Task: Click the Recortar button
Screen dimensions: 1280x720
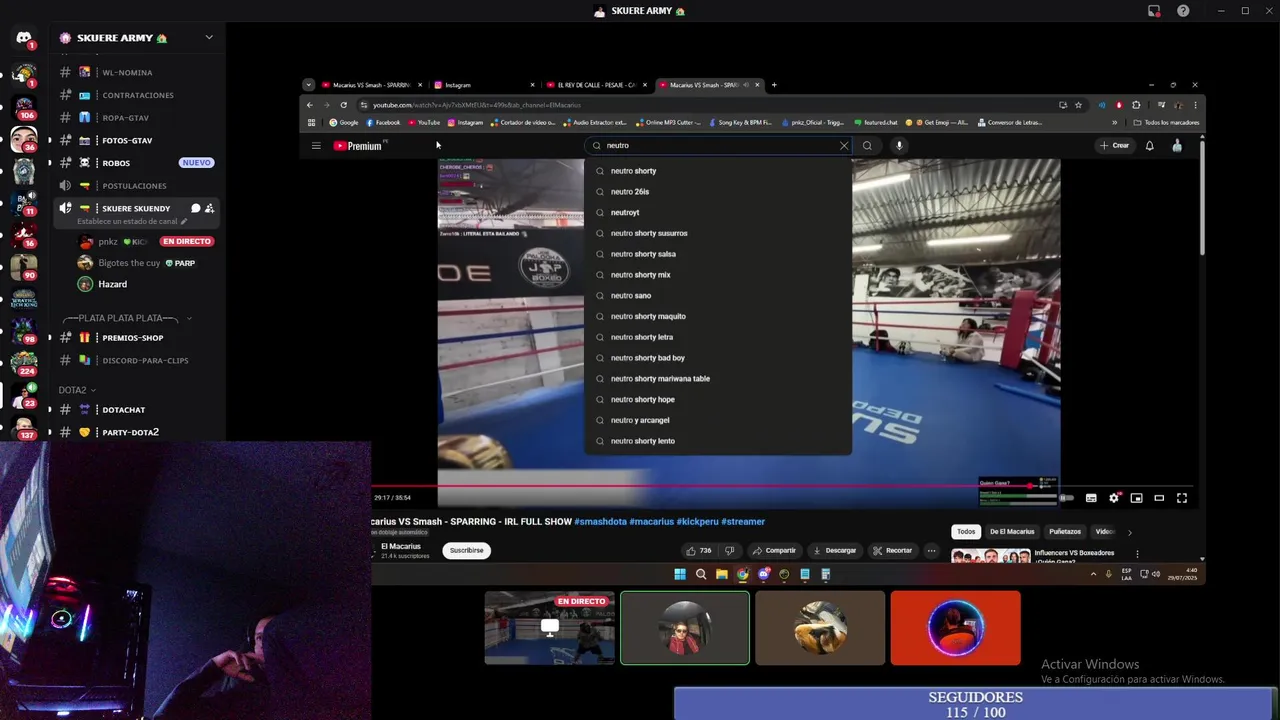Action: point(893,550)
